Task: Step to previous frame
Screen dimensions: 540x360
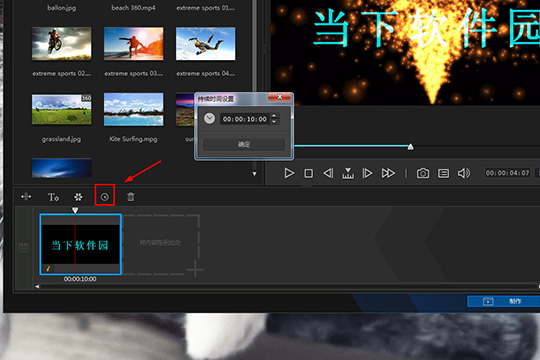Action: click(x=328, y=173)
